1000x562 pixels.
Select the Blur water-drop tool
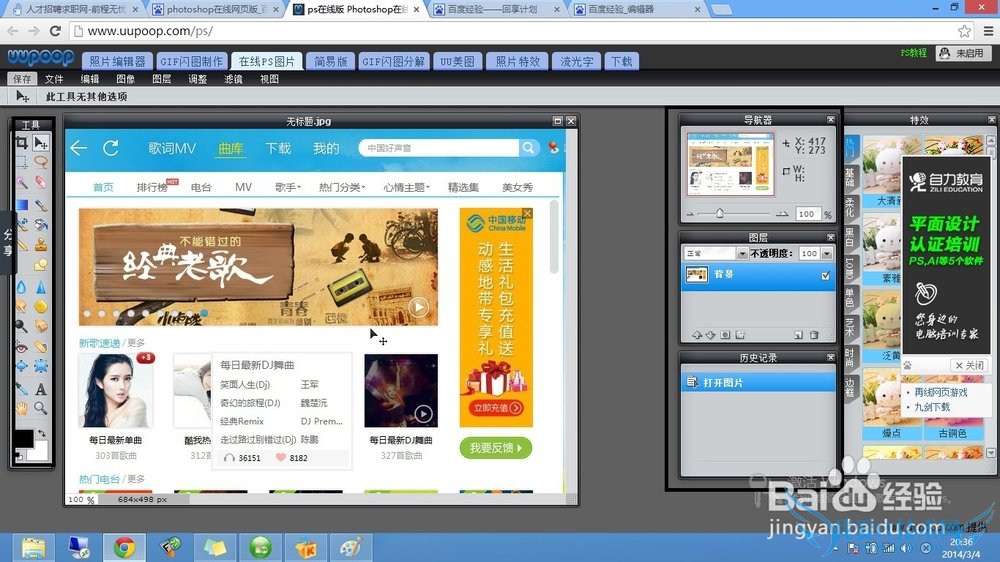21,288
